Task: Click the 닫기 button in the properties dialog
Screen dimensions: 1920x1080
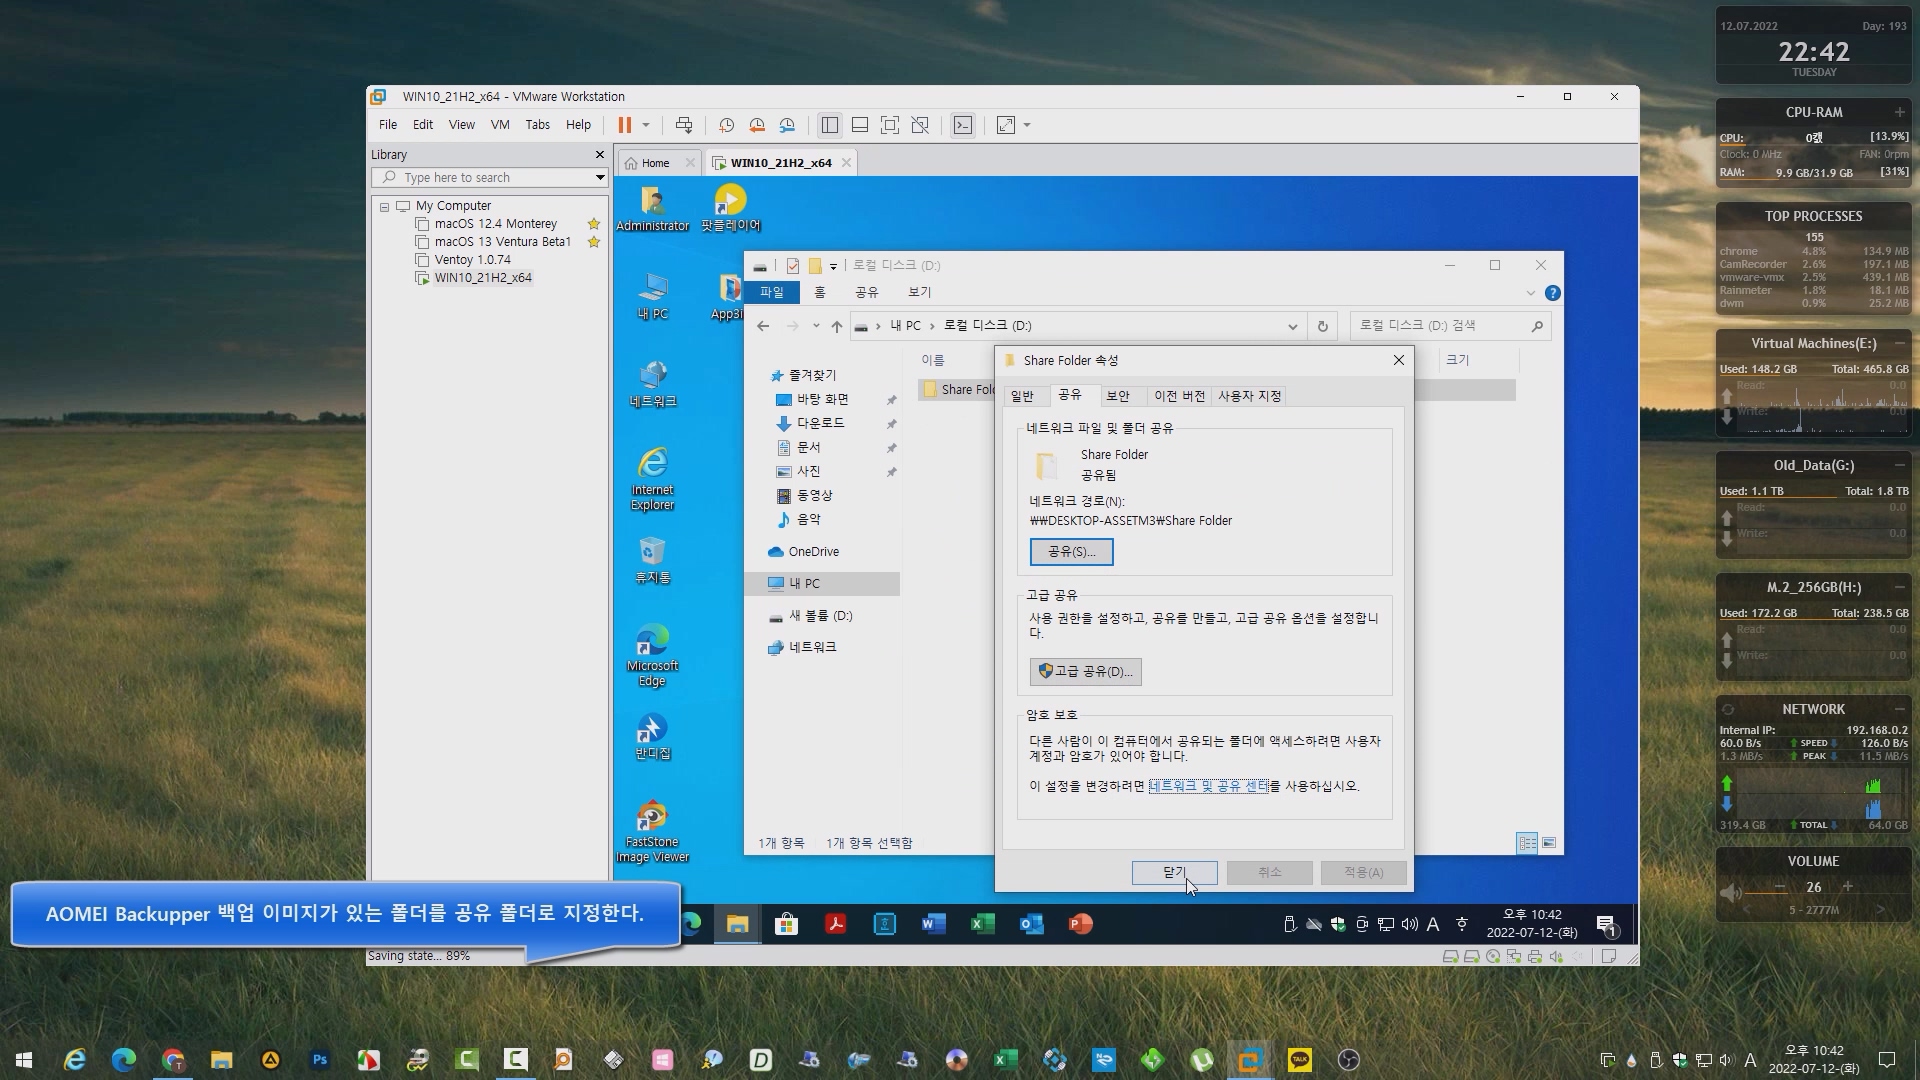Action: point(1175,873)
